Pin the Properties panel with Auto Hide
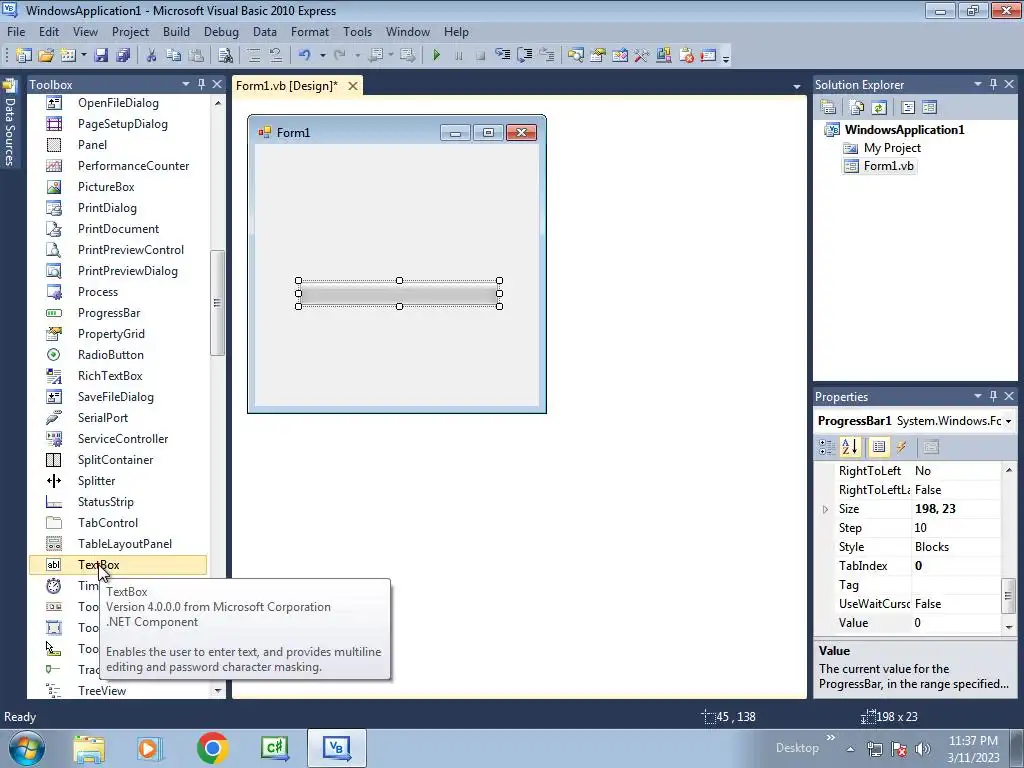 coord(993,396)
